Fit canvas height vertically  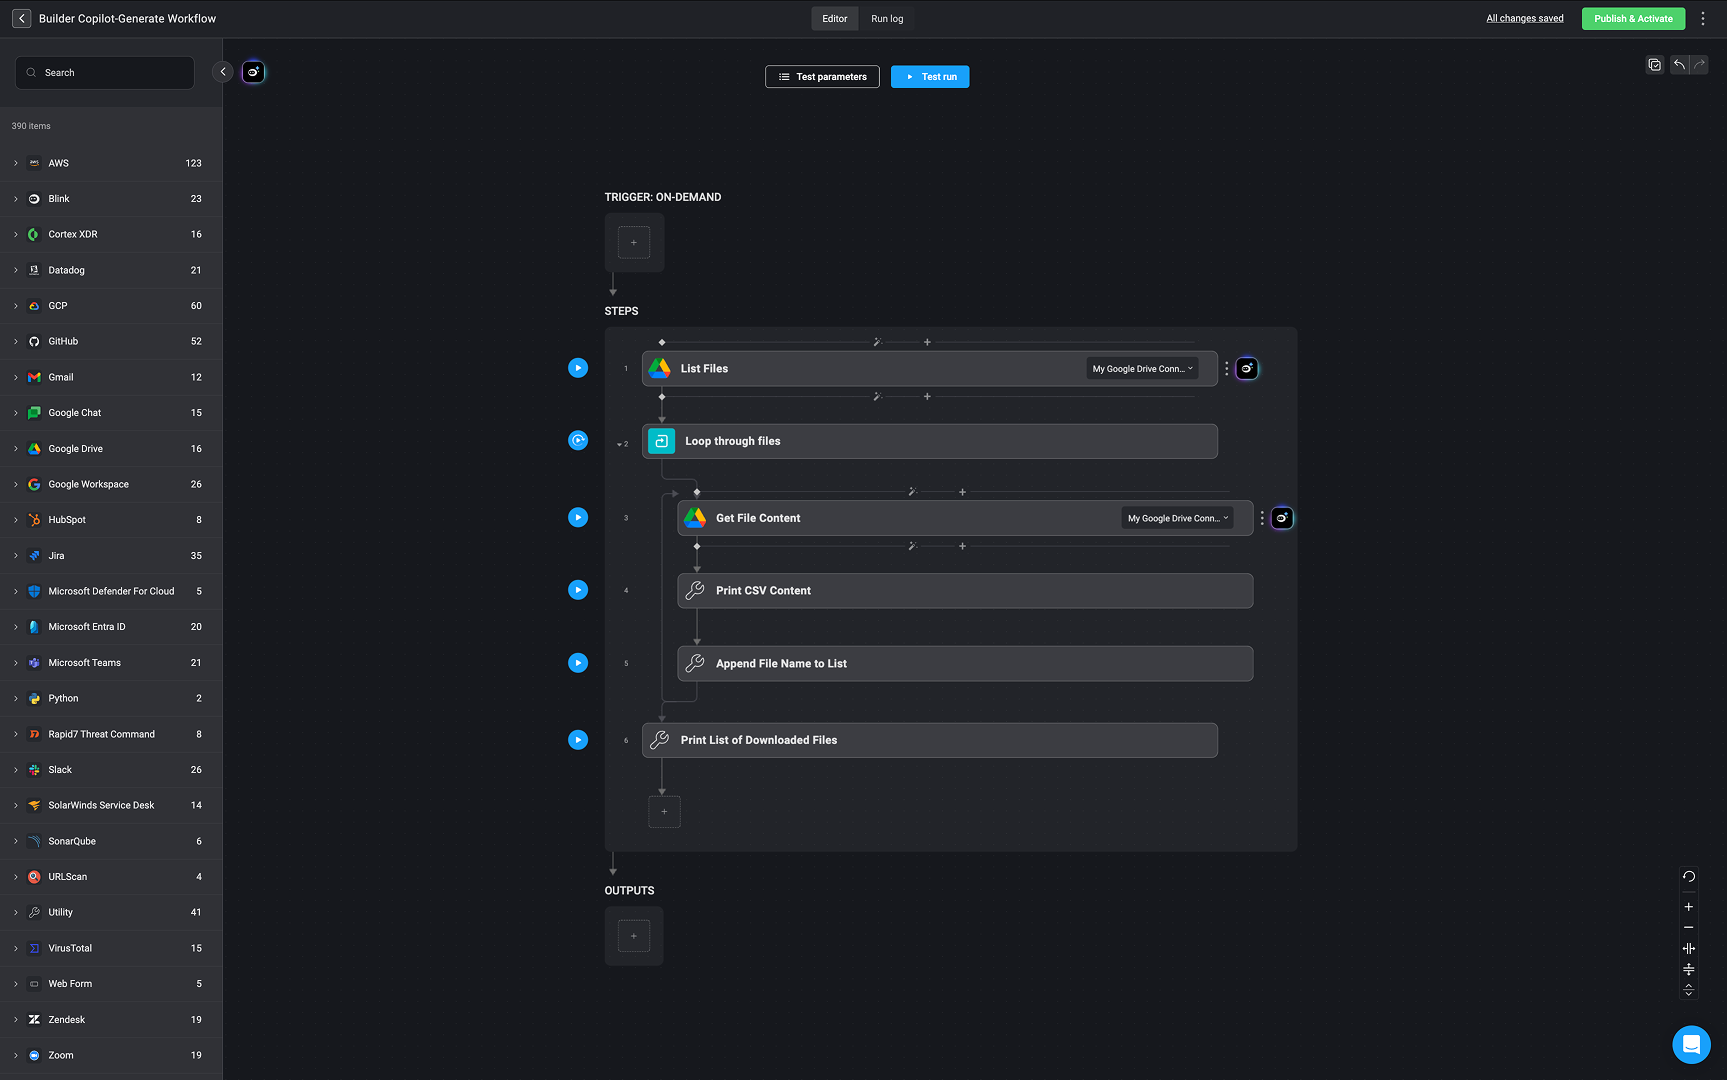tap(1689, 969)
